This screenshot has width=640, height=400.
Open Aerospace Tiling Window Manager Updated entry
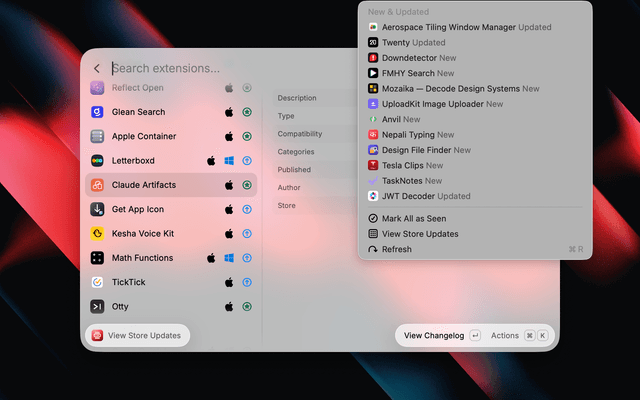pyautogui.click(x=475, y=27)
